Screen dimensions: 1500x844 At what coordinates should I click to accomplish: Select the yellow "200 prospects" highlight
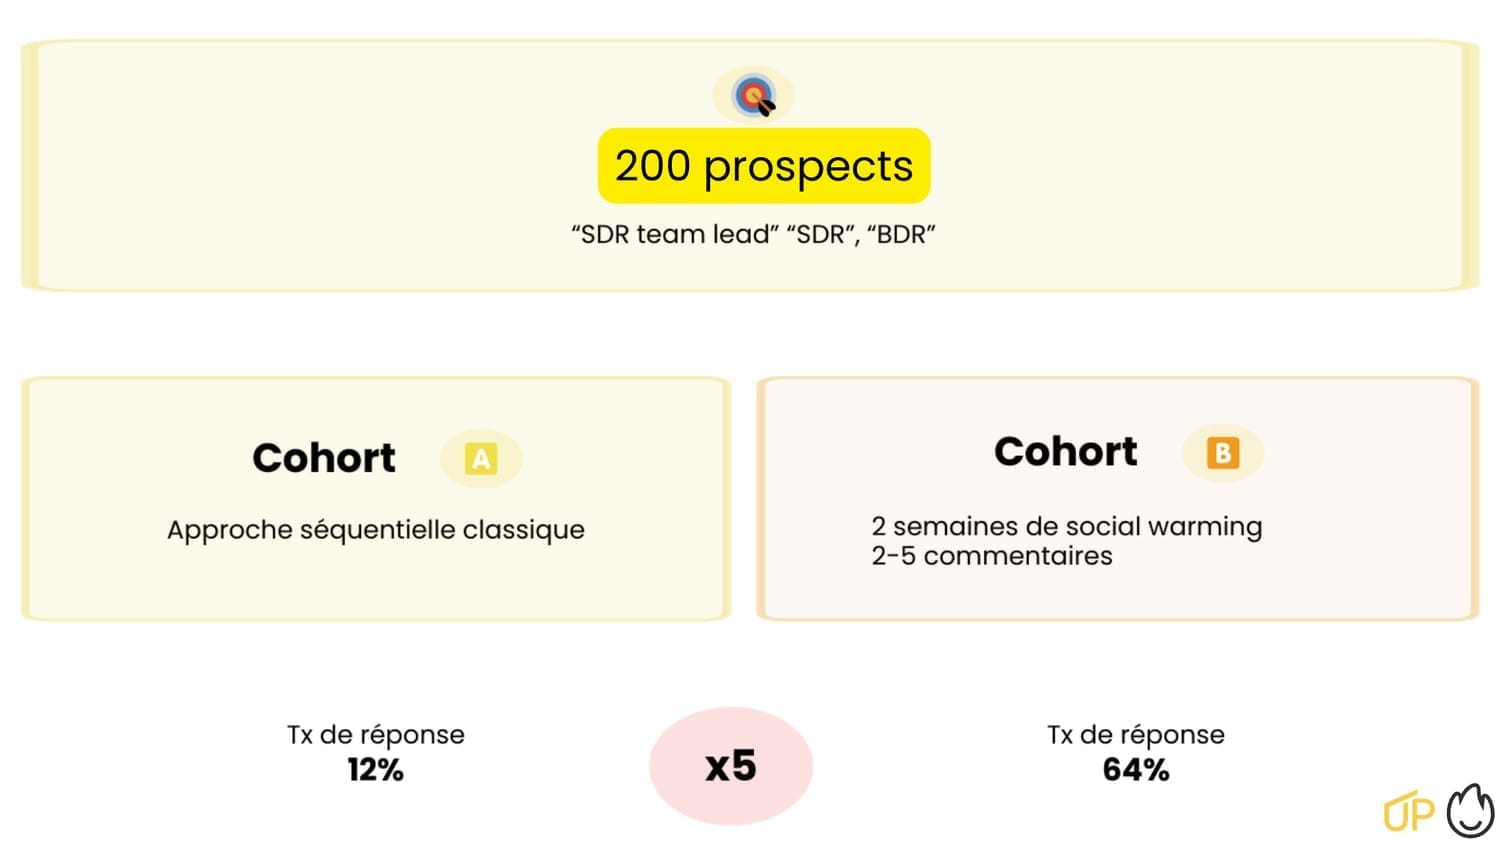764,166
